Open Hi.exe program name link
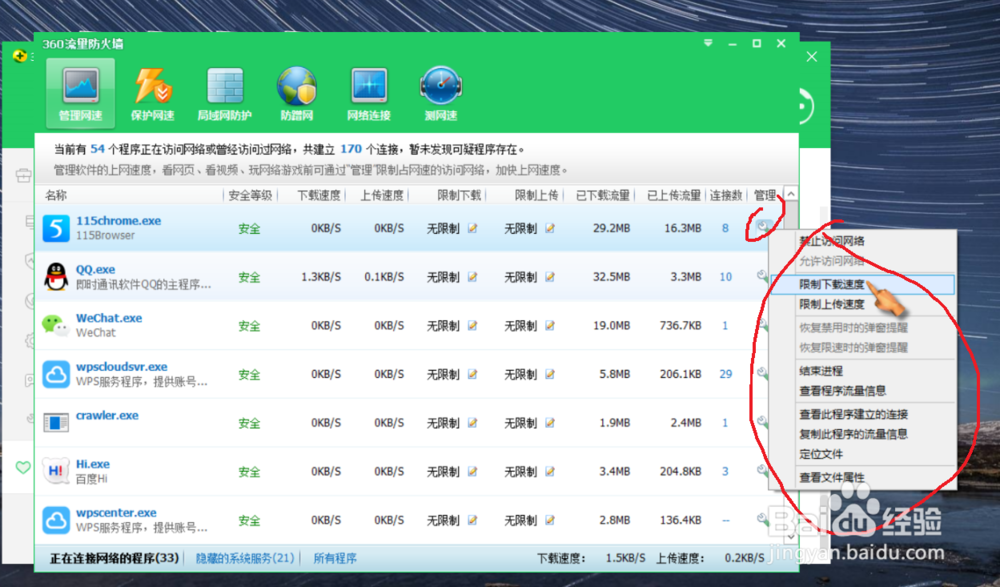 92,463
